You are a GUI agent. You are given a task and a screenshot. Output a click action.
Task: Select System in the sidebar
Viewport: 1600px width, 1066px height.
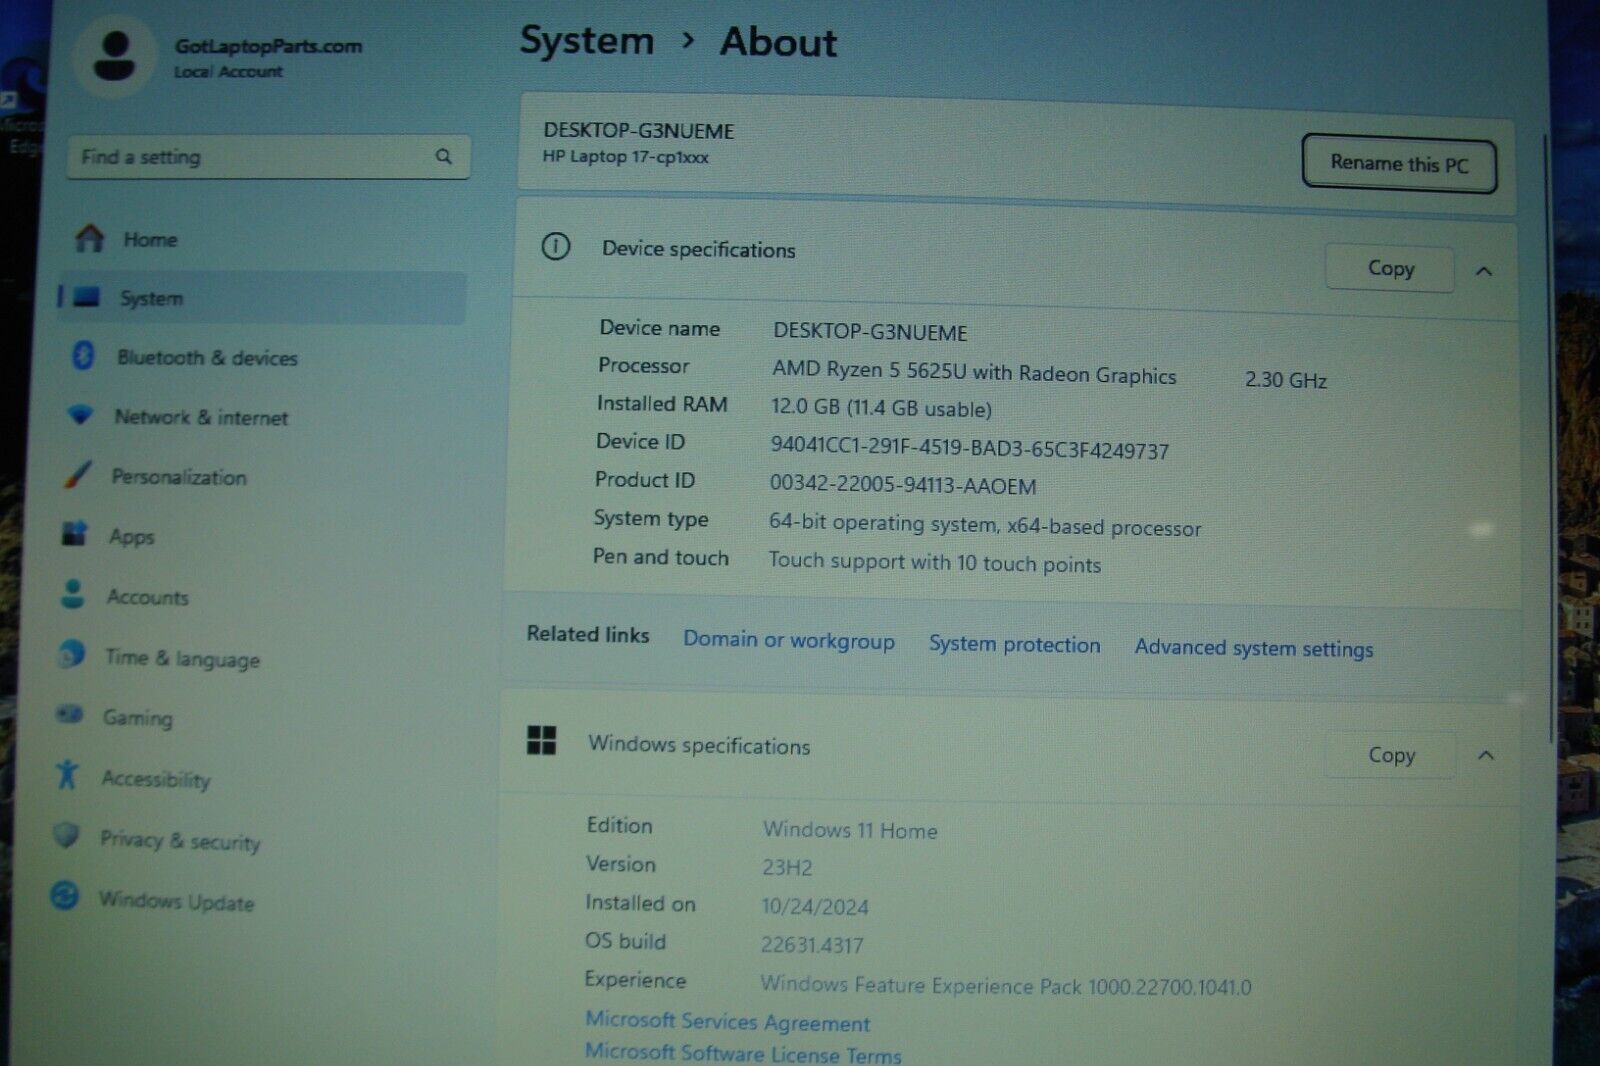(262, 298)
